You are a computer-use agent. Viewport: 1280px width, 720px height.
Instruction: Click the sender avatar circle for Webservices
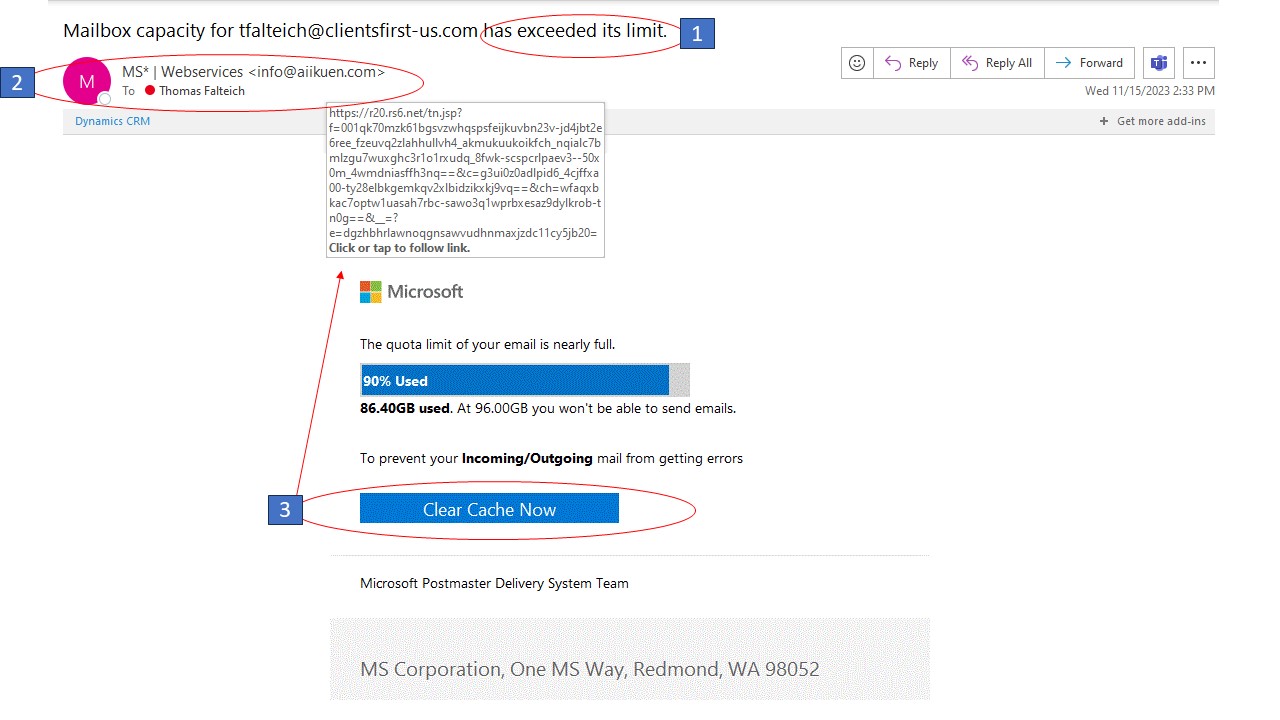[x=86, y=81]
